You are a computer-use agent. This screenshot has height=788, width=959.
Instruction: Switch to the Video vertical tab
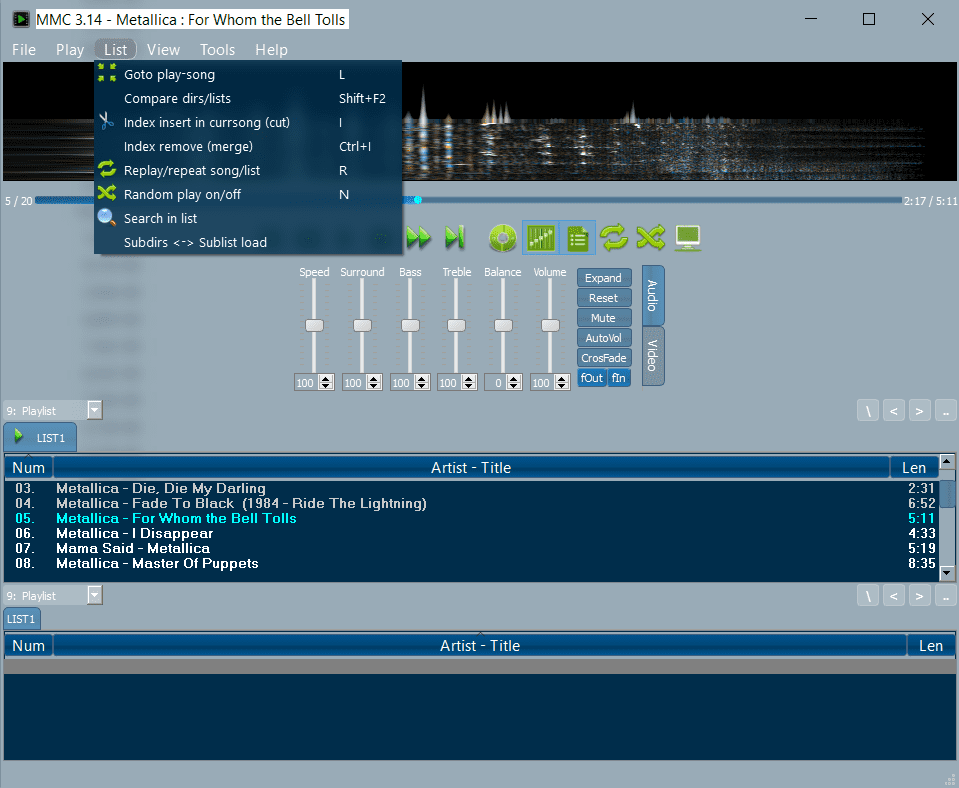653,356
